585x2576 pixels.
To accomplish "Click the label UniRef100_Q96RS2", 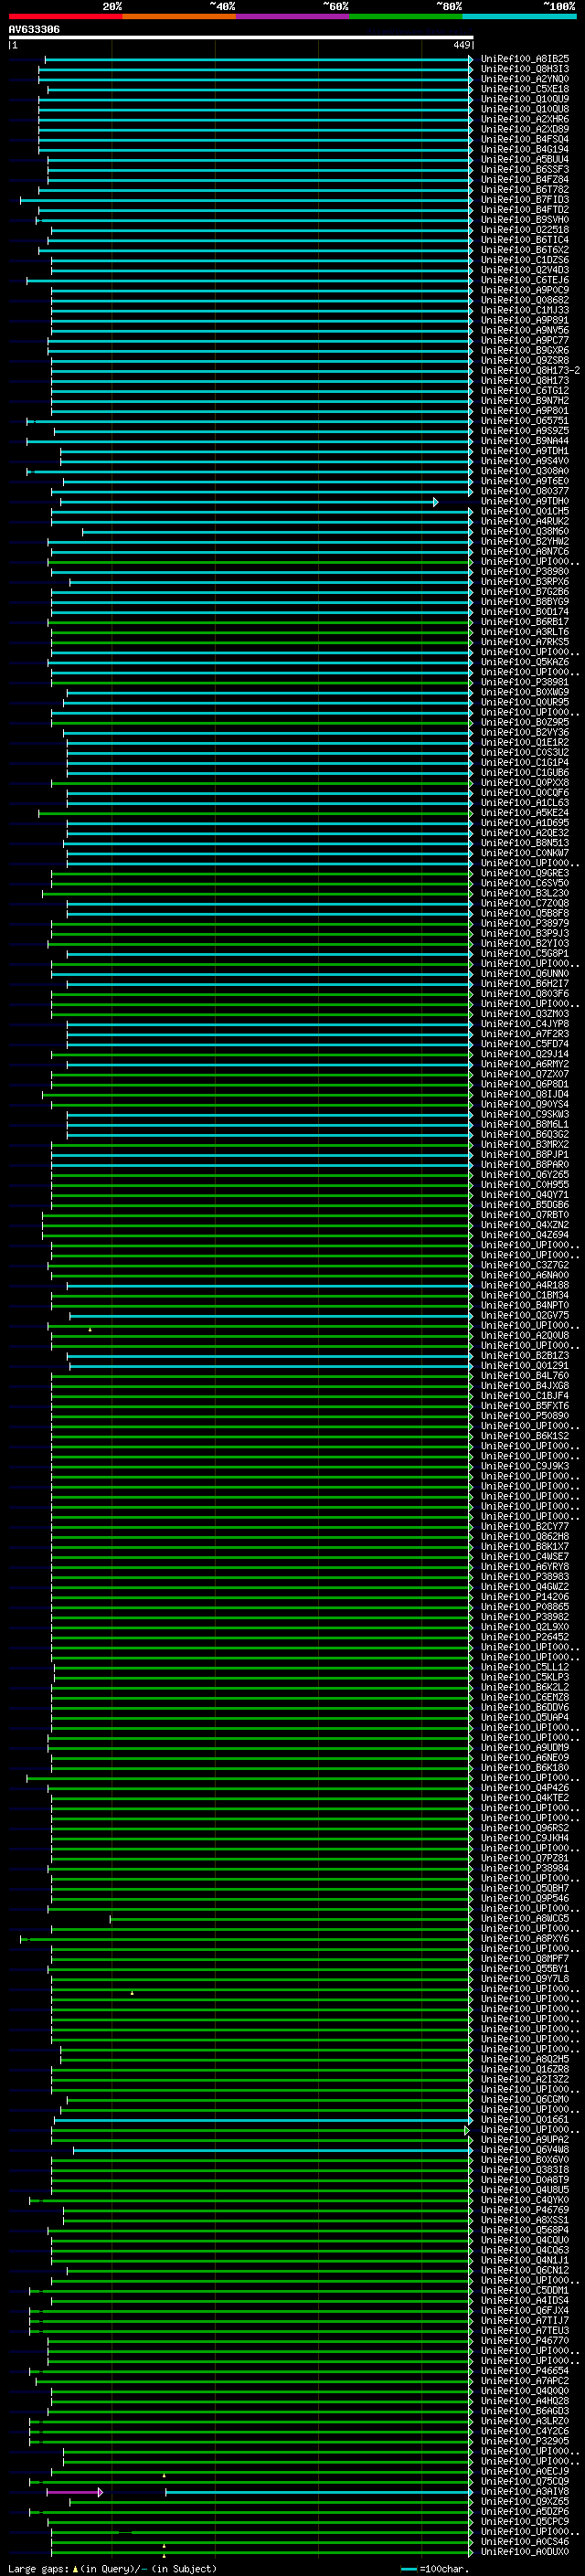I will [525, 1828].
